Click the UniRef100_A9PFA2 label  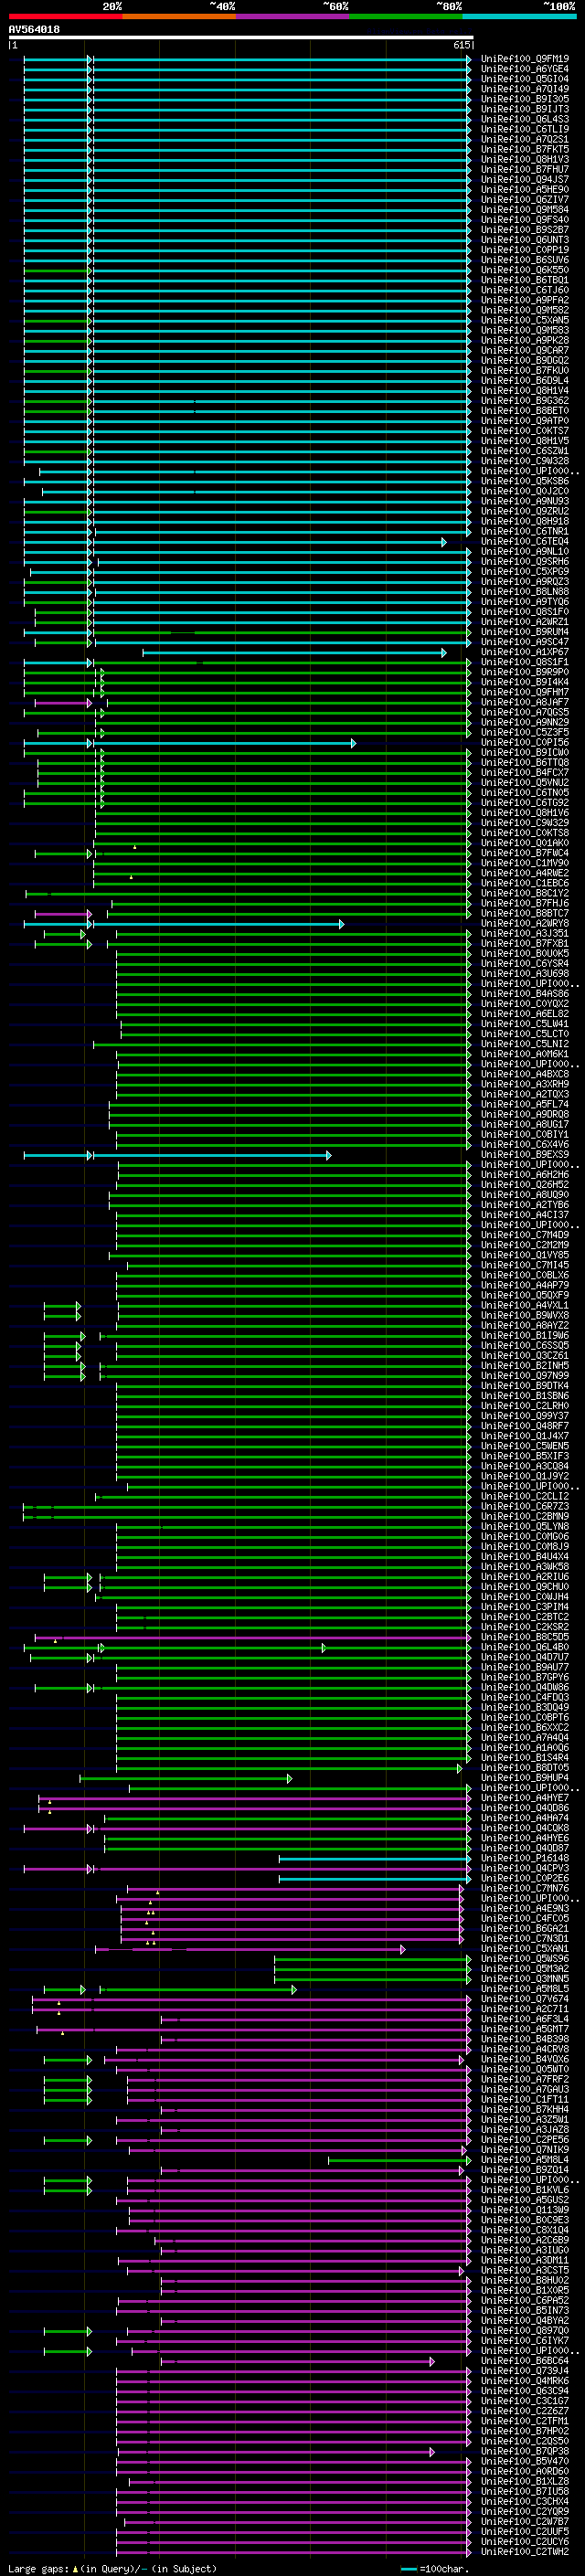(525, 300)
